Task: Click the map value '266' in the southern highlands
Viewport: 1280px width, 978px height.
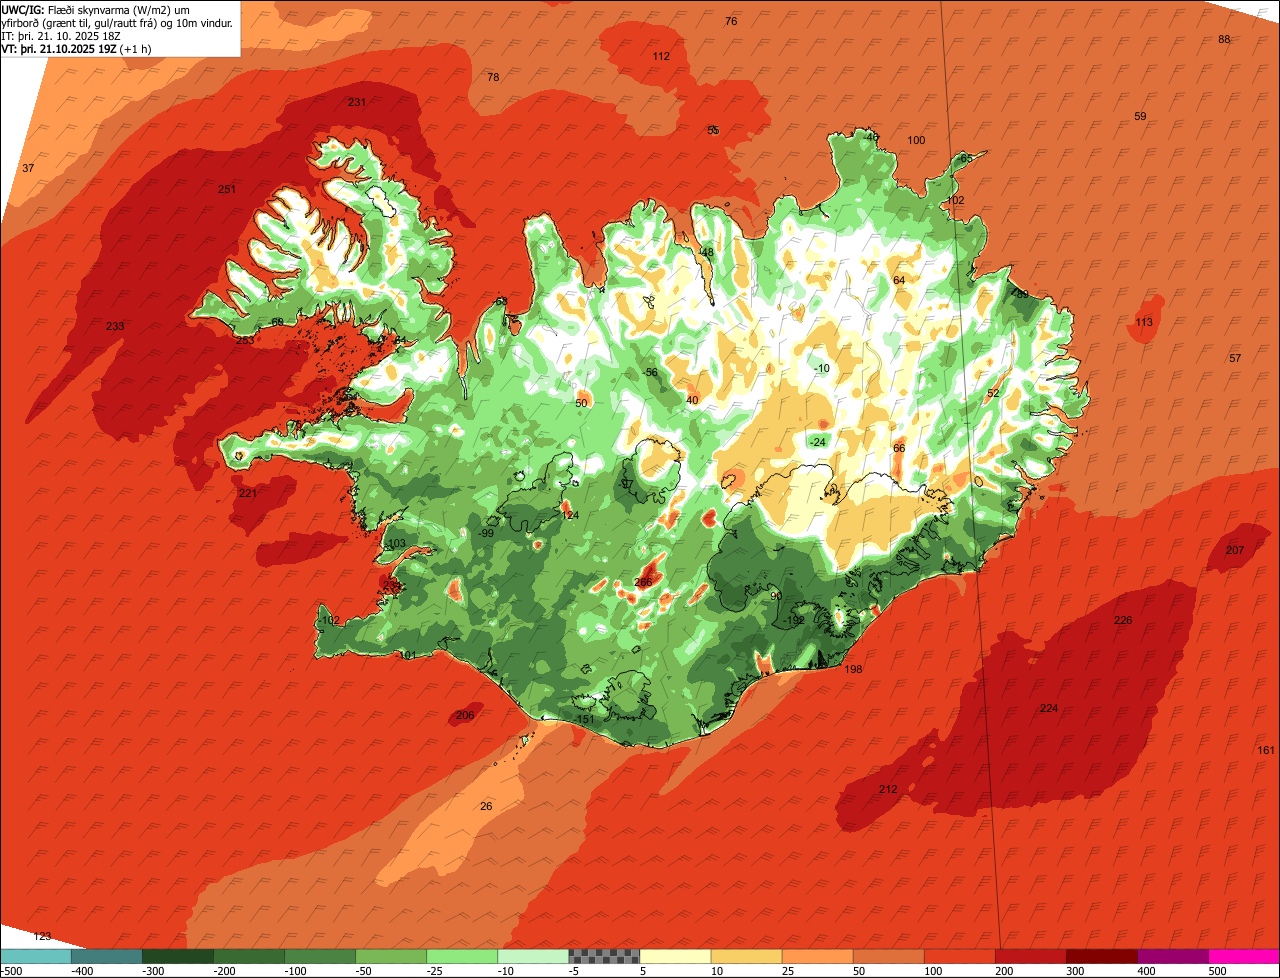Action: click(x=643, y=582)
